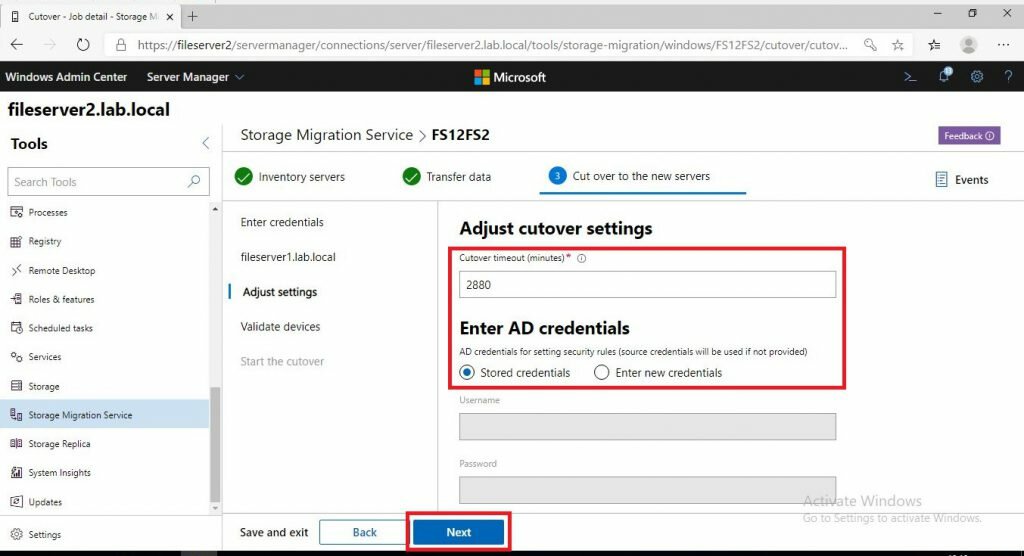Click the Feedback button

click(969, 136)
